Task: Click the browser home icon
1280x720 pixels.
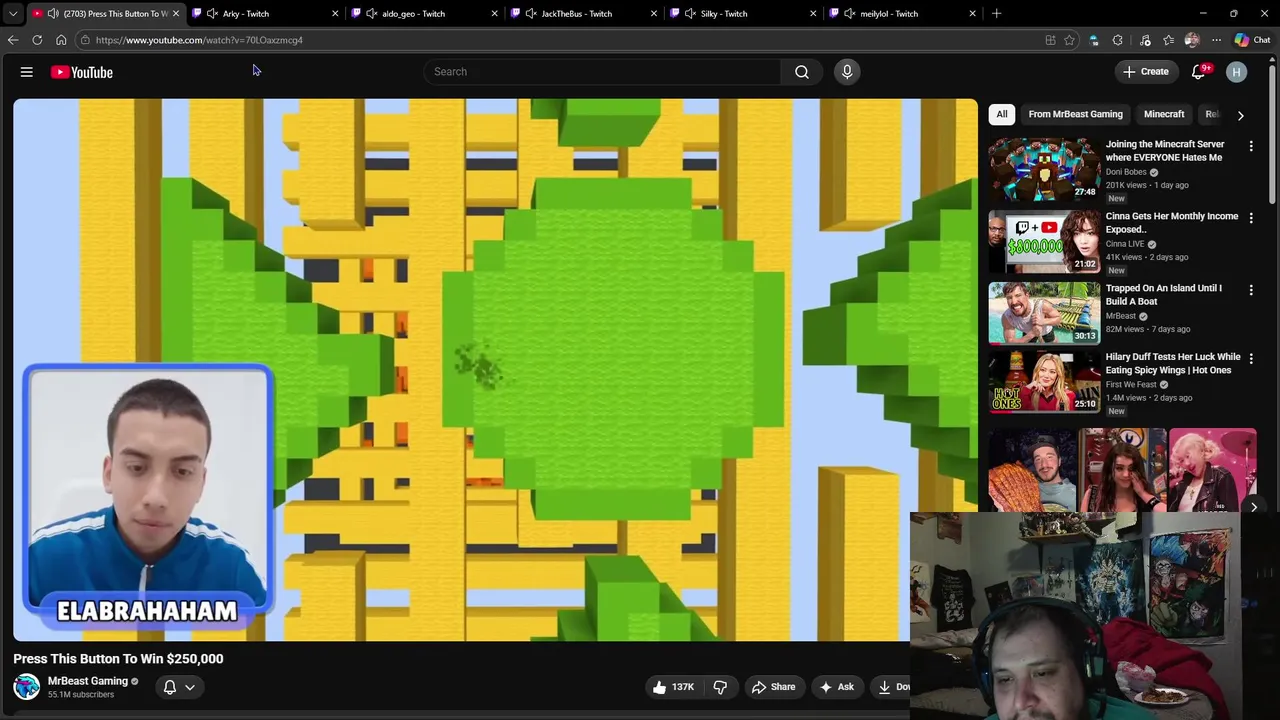Action: (x=61, y=40)
